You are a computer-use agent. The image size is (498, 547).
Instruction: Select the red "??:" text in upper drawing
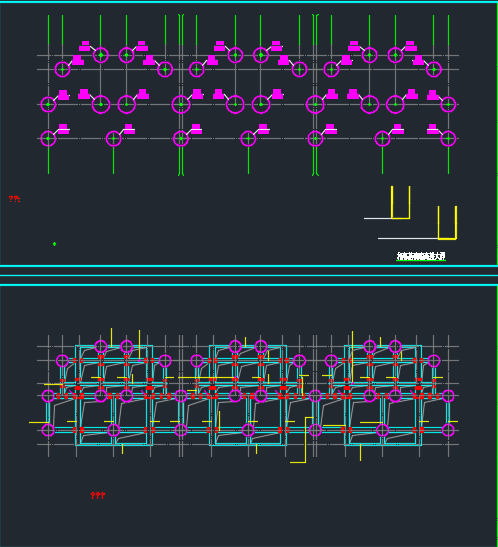pos(14,199)
